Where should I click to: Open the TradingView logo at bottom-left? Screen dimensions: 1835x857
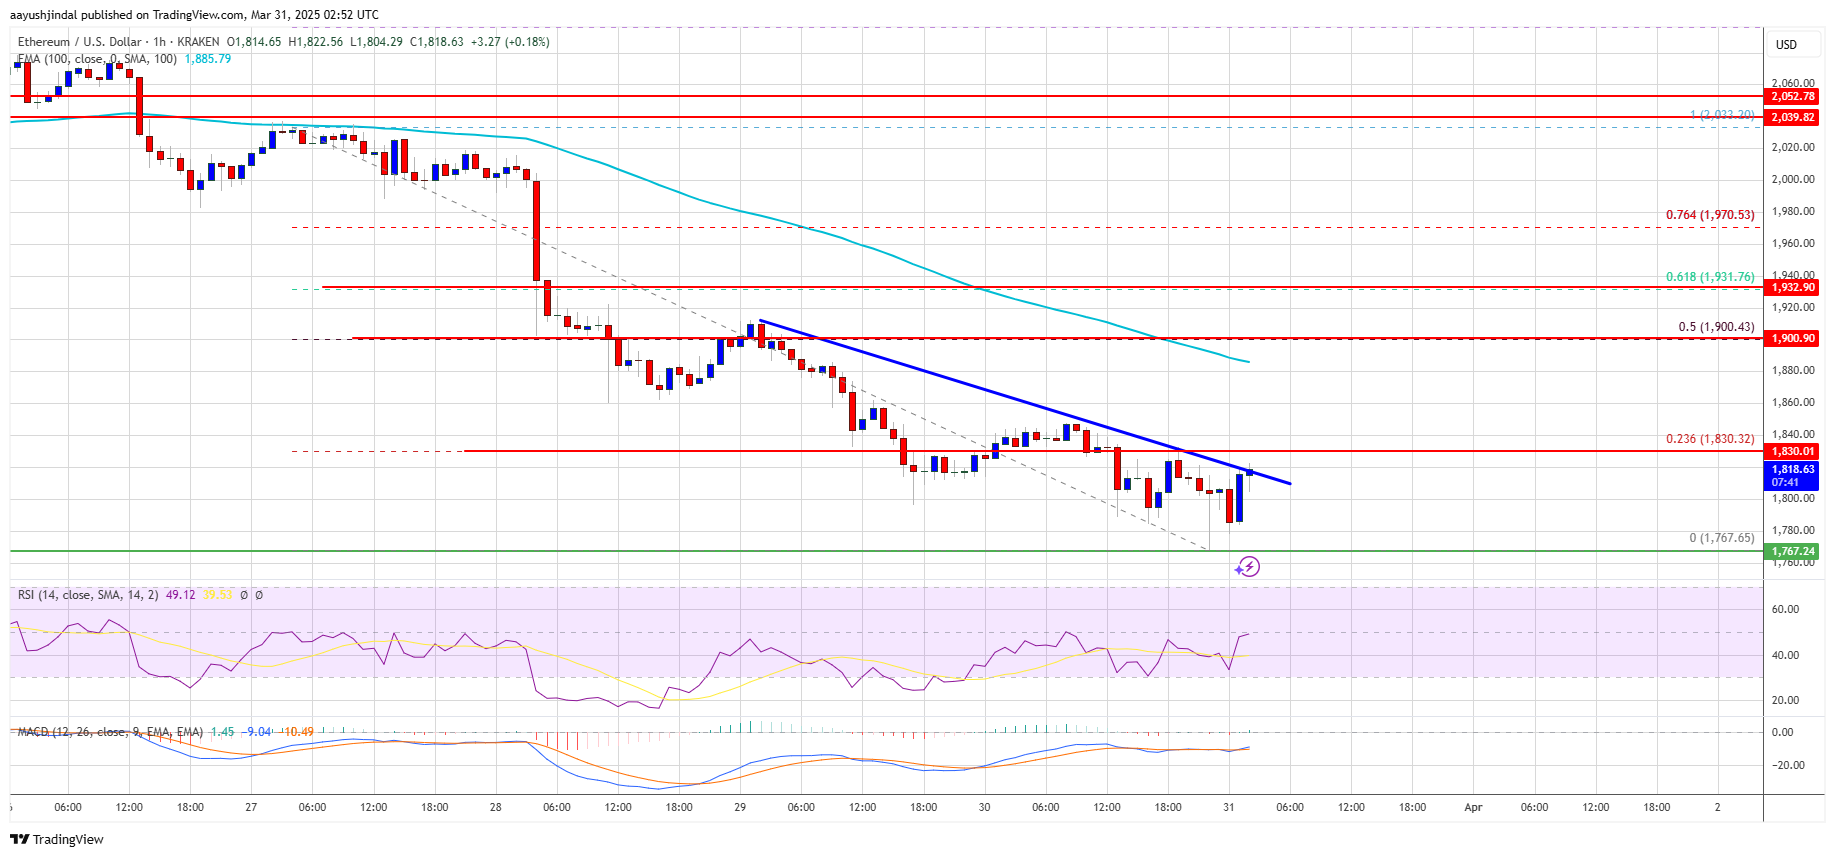58,839
